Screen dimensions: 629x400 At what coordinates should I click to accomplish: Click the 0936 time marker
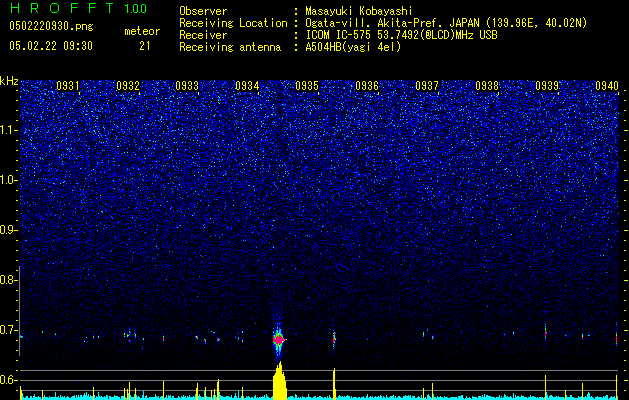pos(367,85)
